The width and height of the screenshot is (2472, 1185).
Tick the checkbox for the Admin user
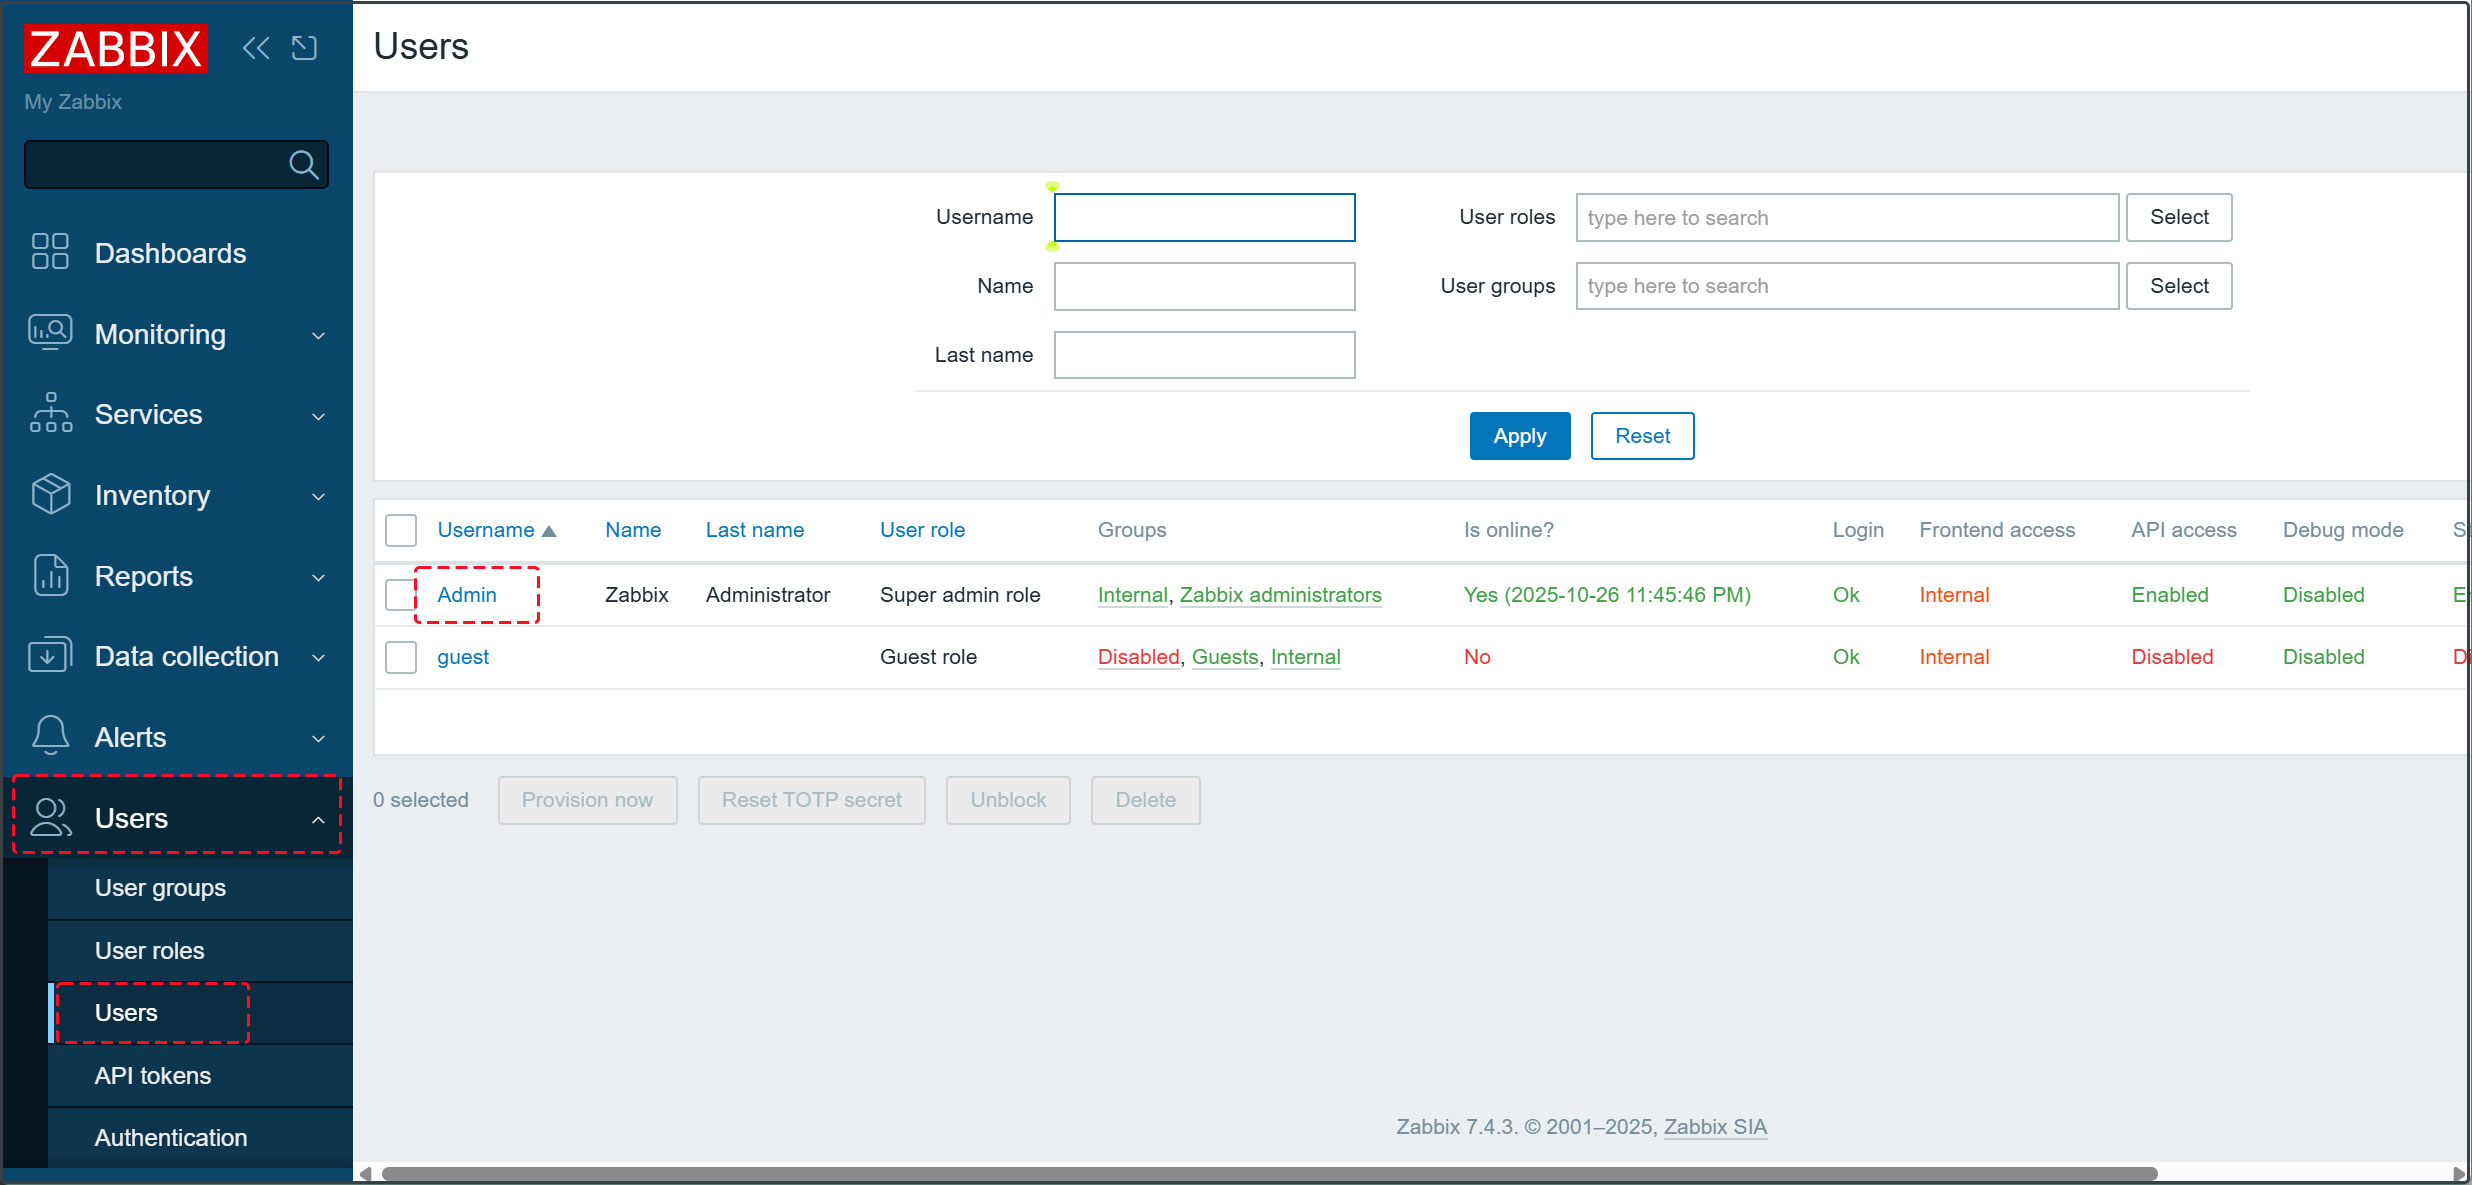tap(401, 595)
